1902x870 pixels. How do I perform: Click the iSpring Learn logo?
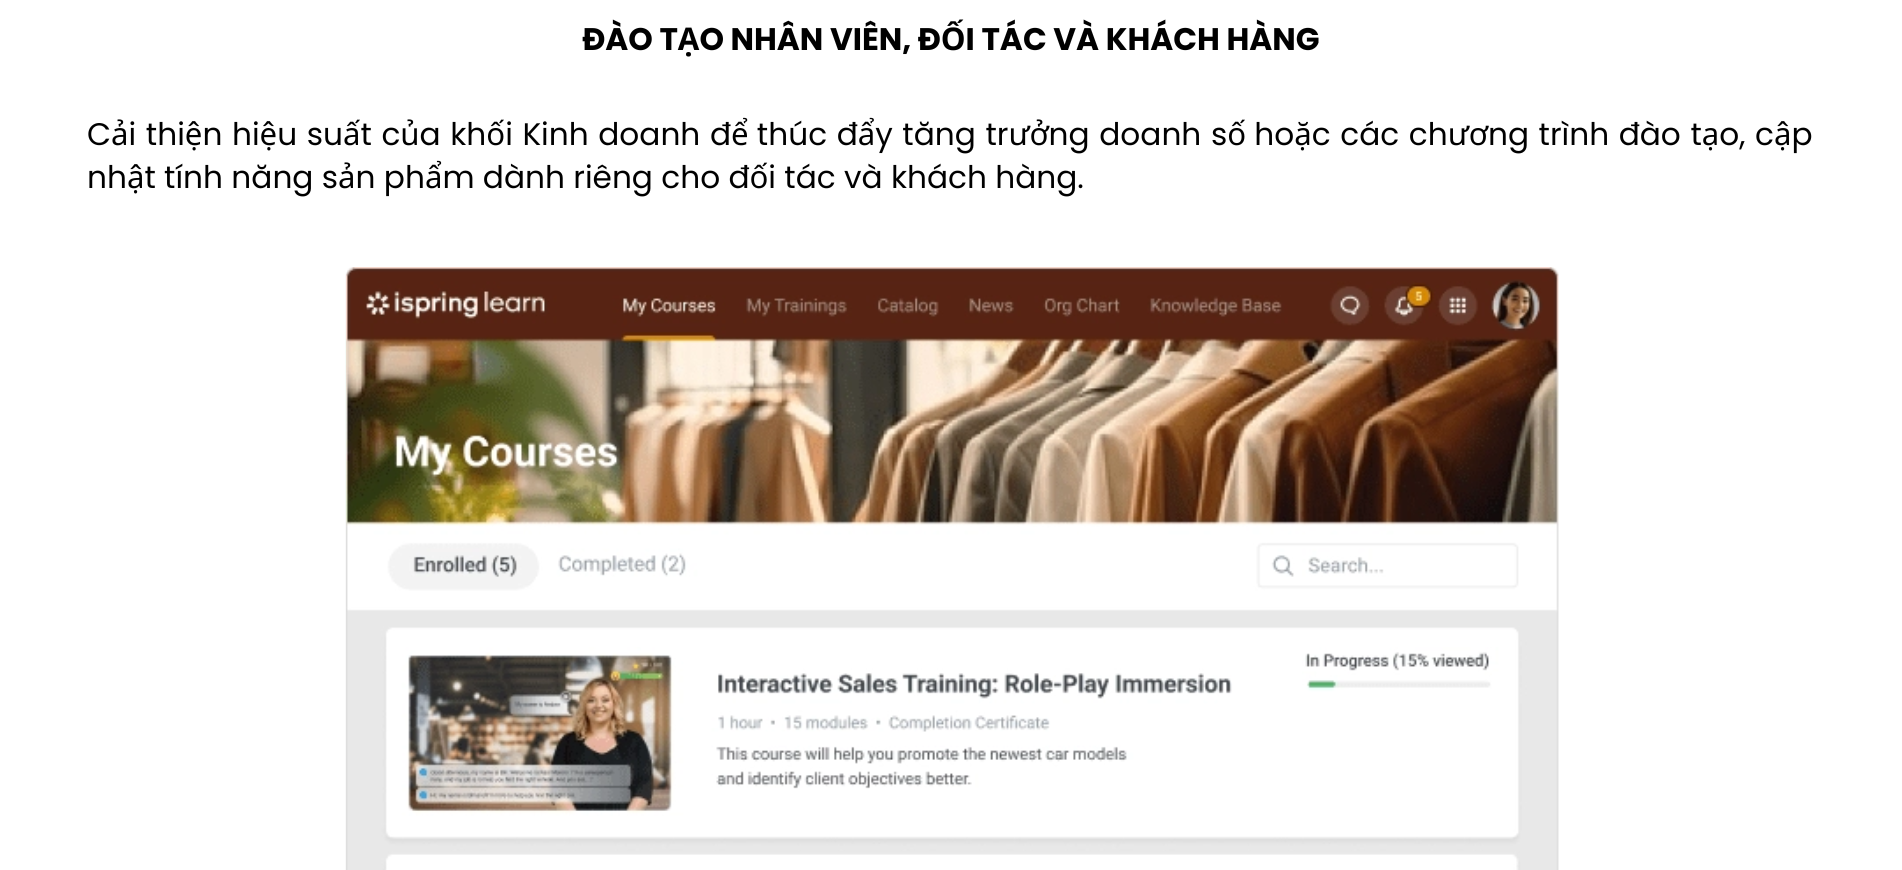click(x=456, y=303)
